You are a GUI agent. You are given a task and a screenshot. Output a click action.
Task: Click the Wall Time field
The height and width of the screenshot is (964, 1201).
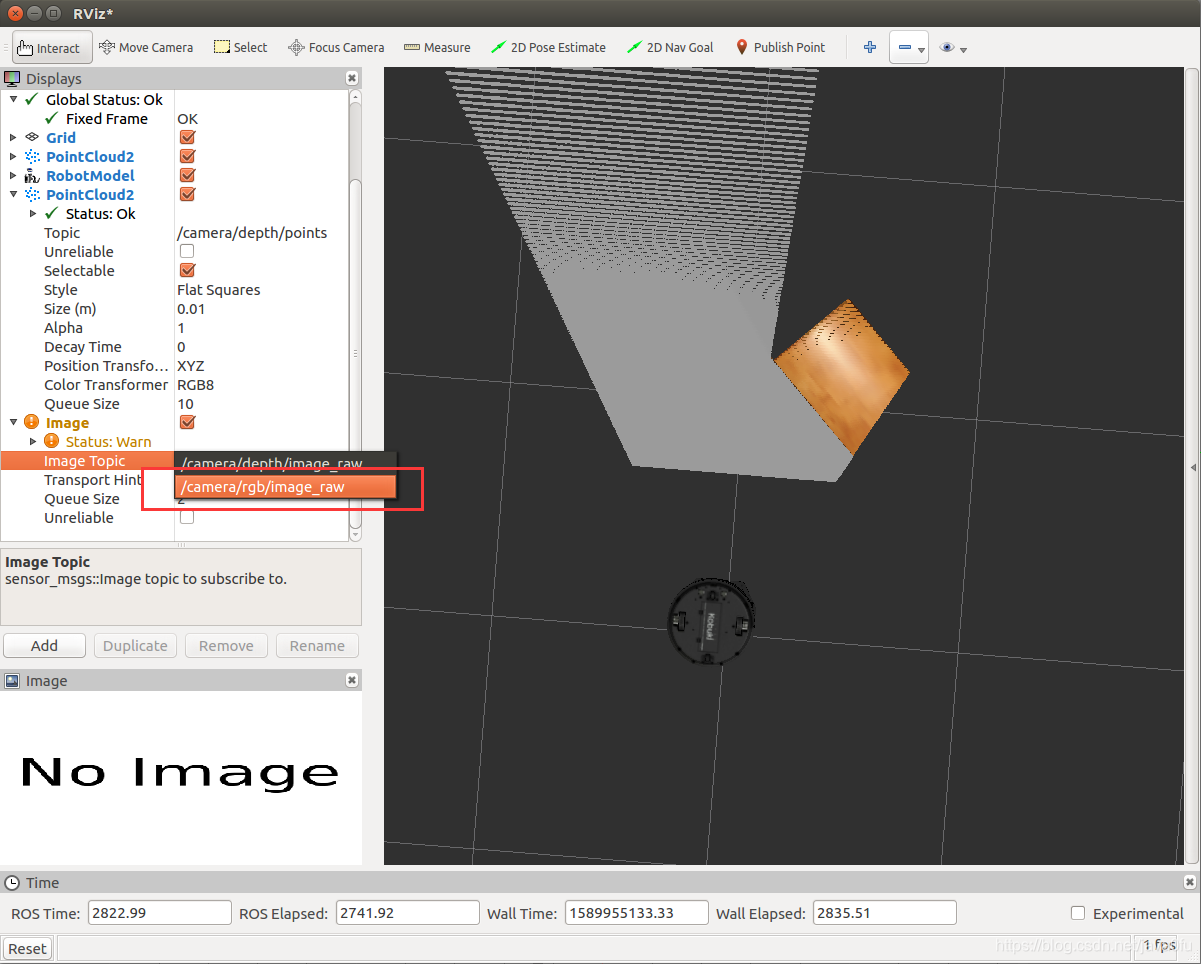[636, 912]
